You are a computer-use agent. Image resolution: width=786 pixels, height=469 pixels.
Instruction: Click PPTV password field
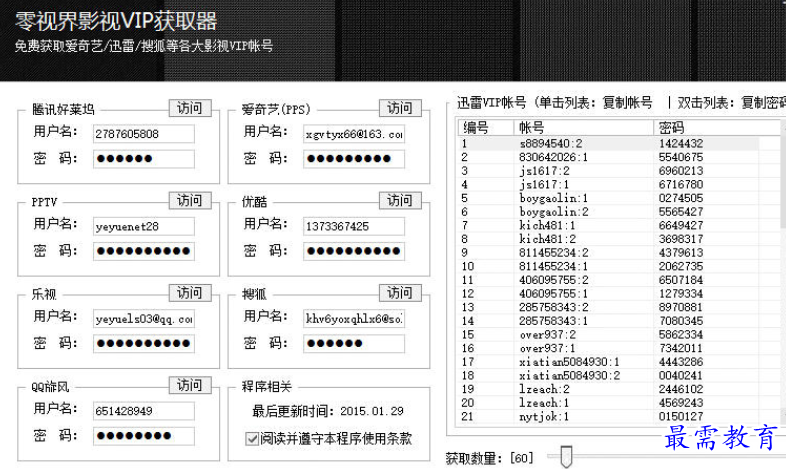(x=144, y=251)
